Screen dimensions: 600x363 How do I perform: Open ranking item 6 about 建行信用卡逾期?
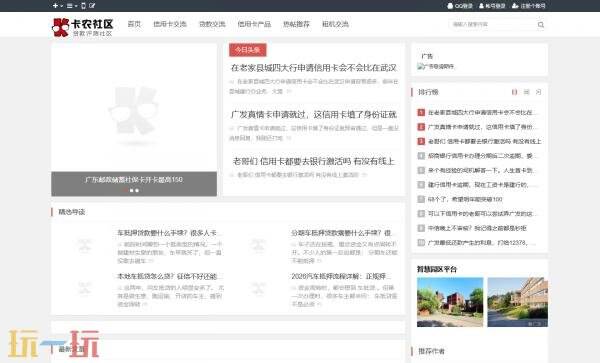point(483,185)
